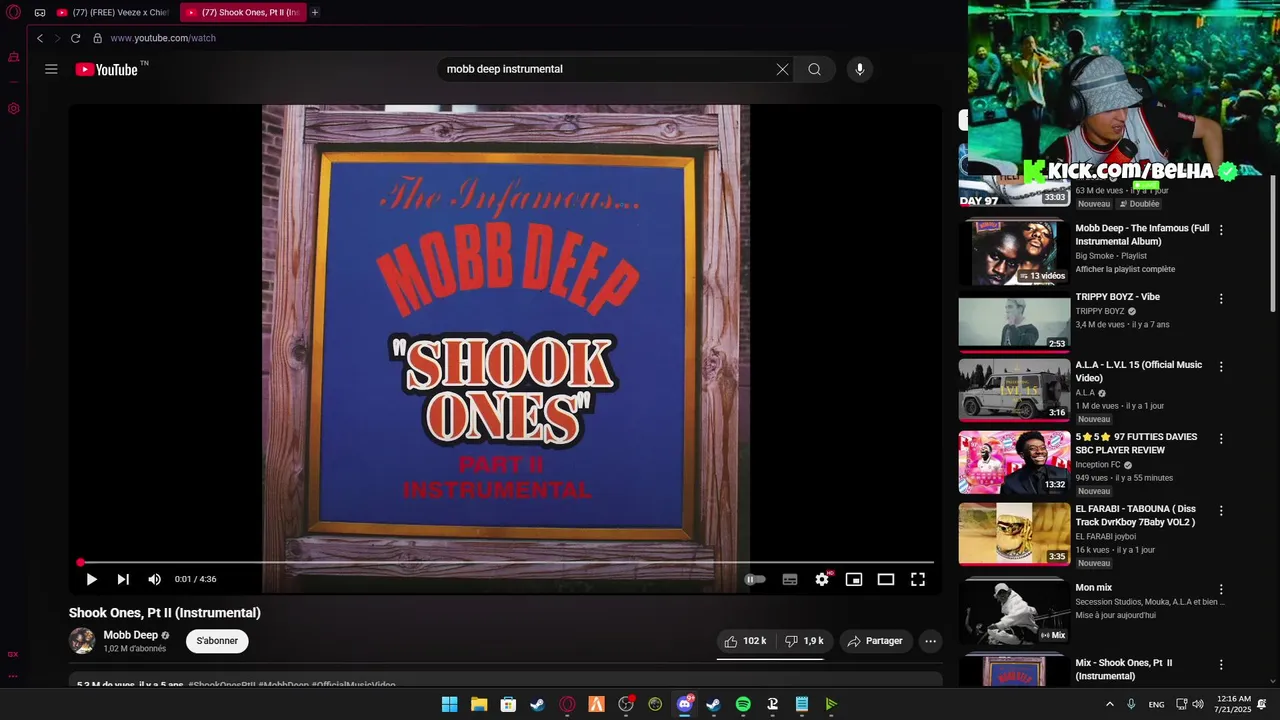Switch to miniplayer mode
The height and width of the screenshot is (720, 1280).
pos(854,579)
